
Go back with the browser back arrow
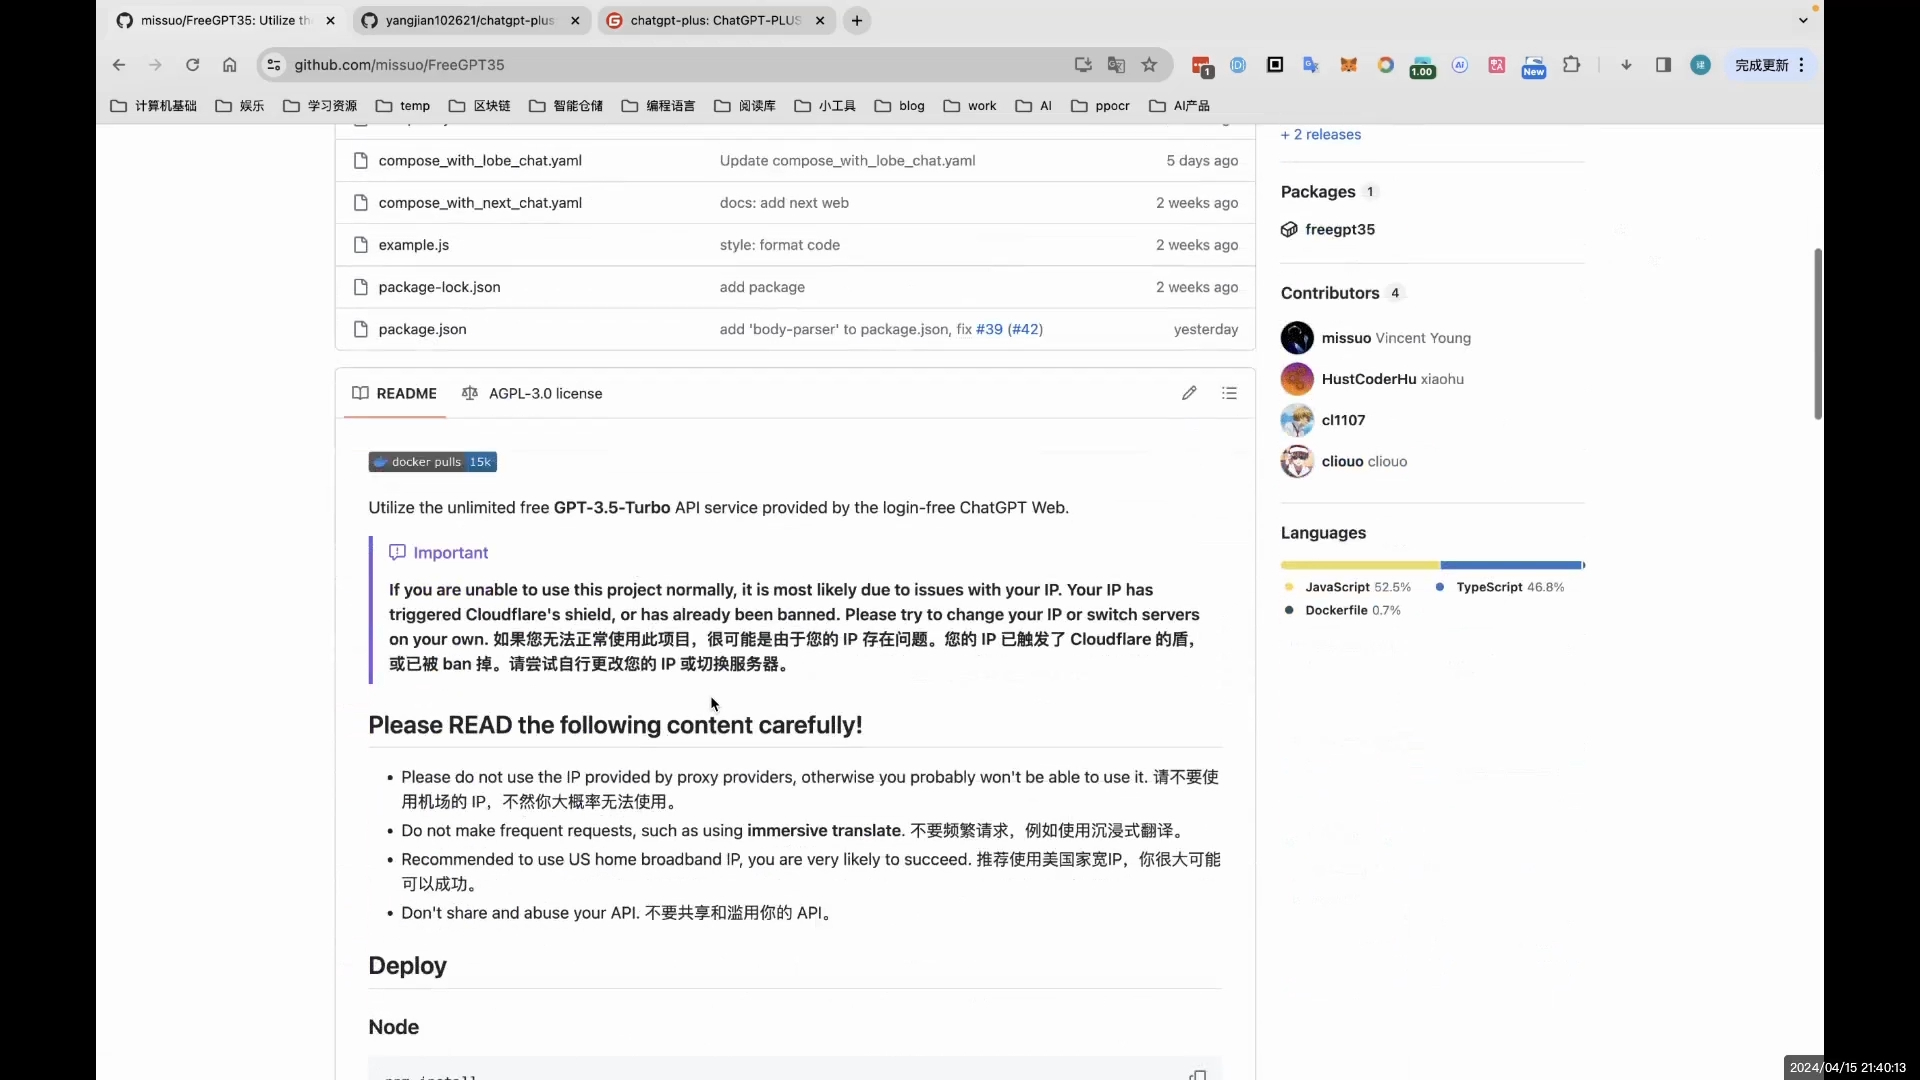point(119,65)
